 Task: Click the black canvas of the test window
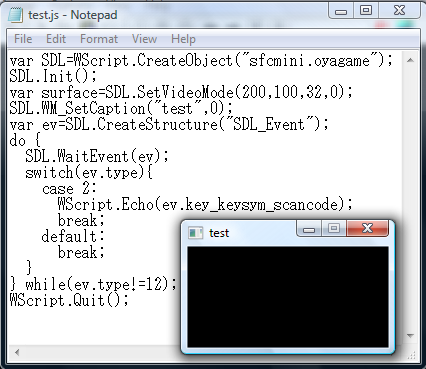[x=288, y=297]
